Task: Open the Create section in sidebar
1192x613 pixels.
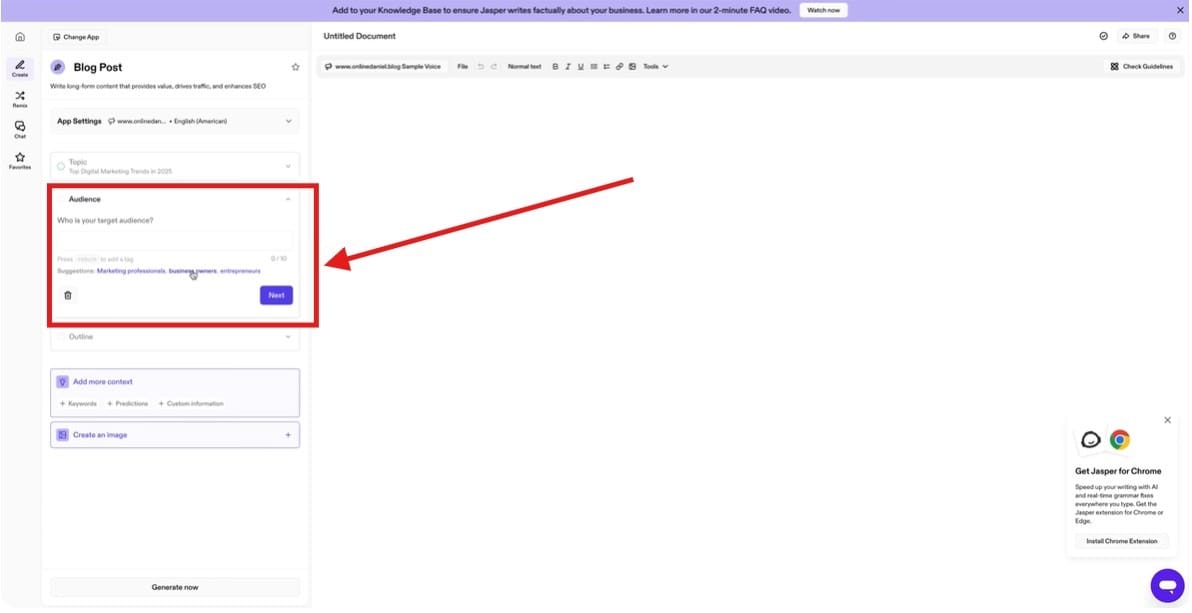Action: tap(20, 68)
